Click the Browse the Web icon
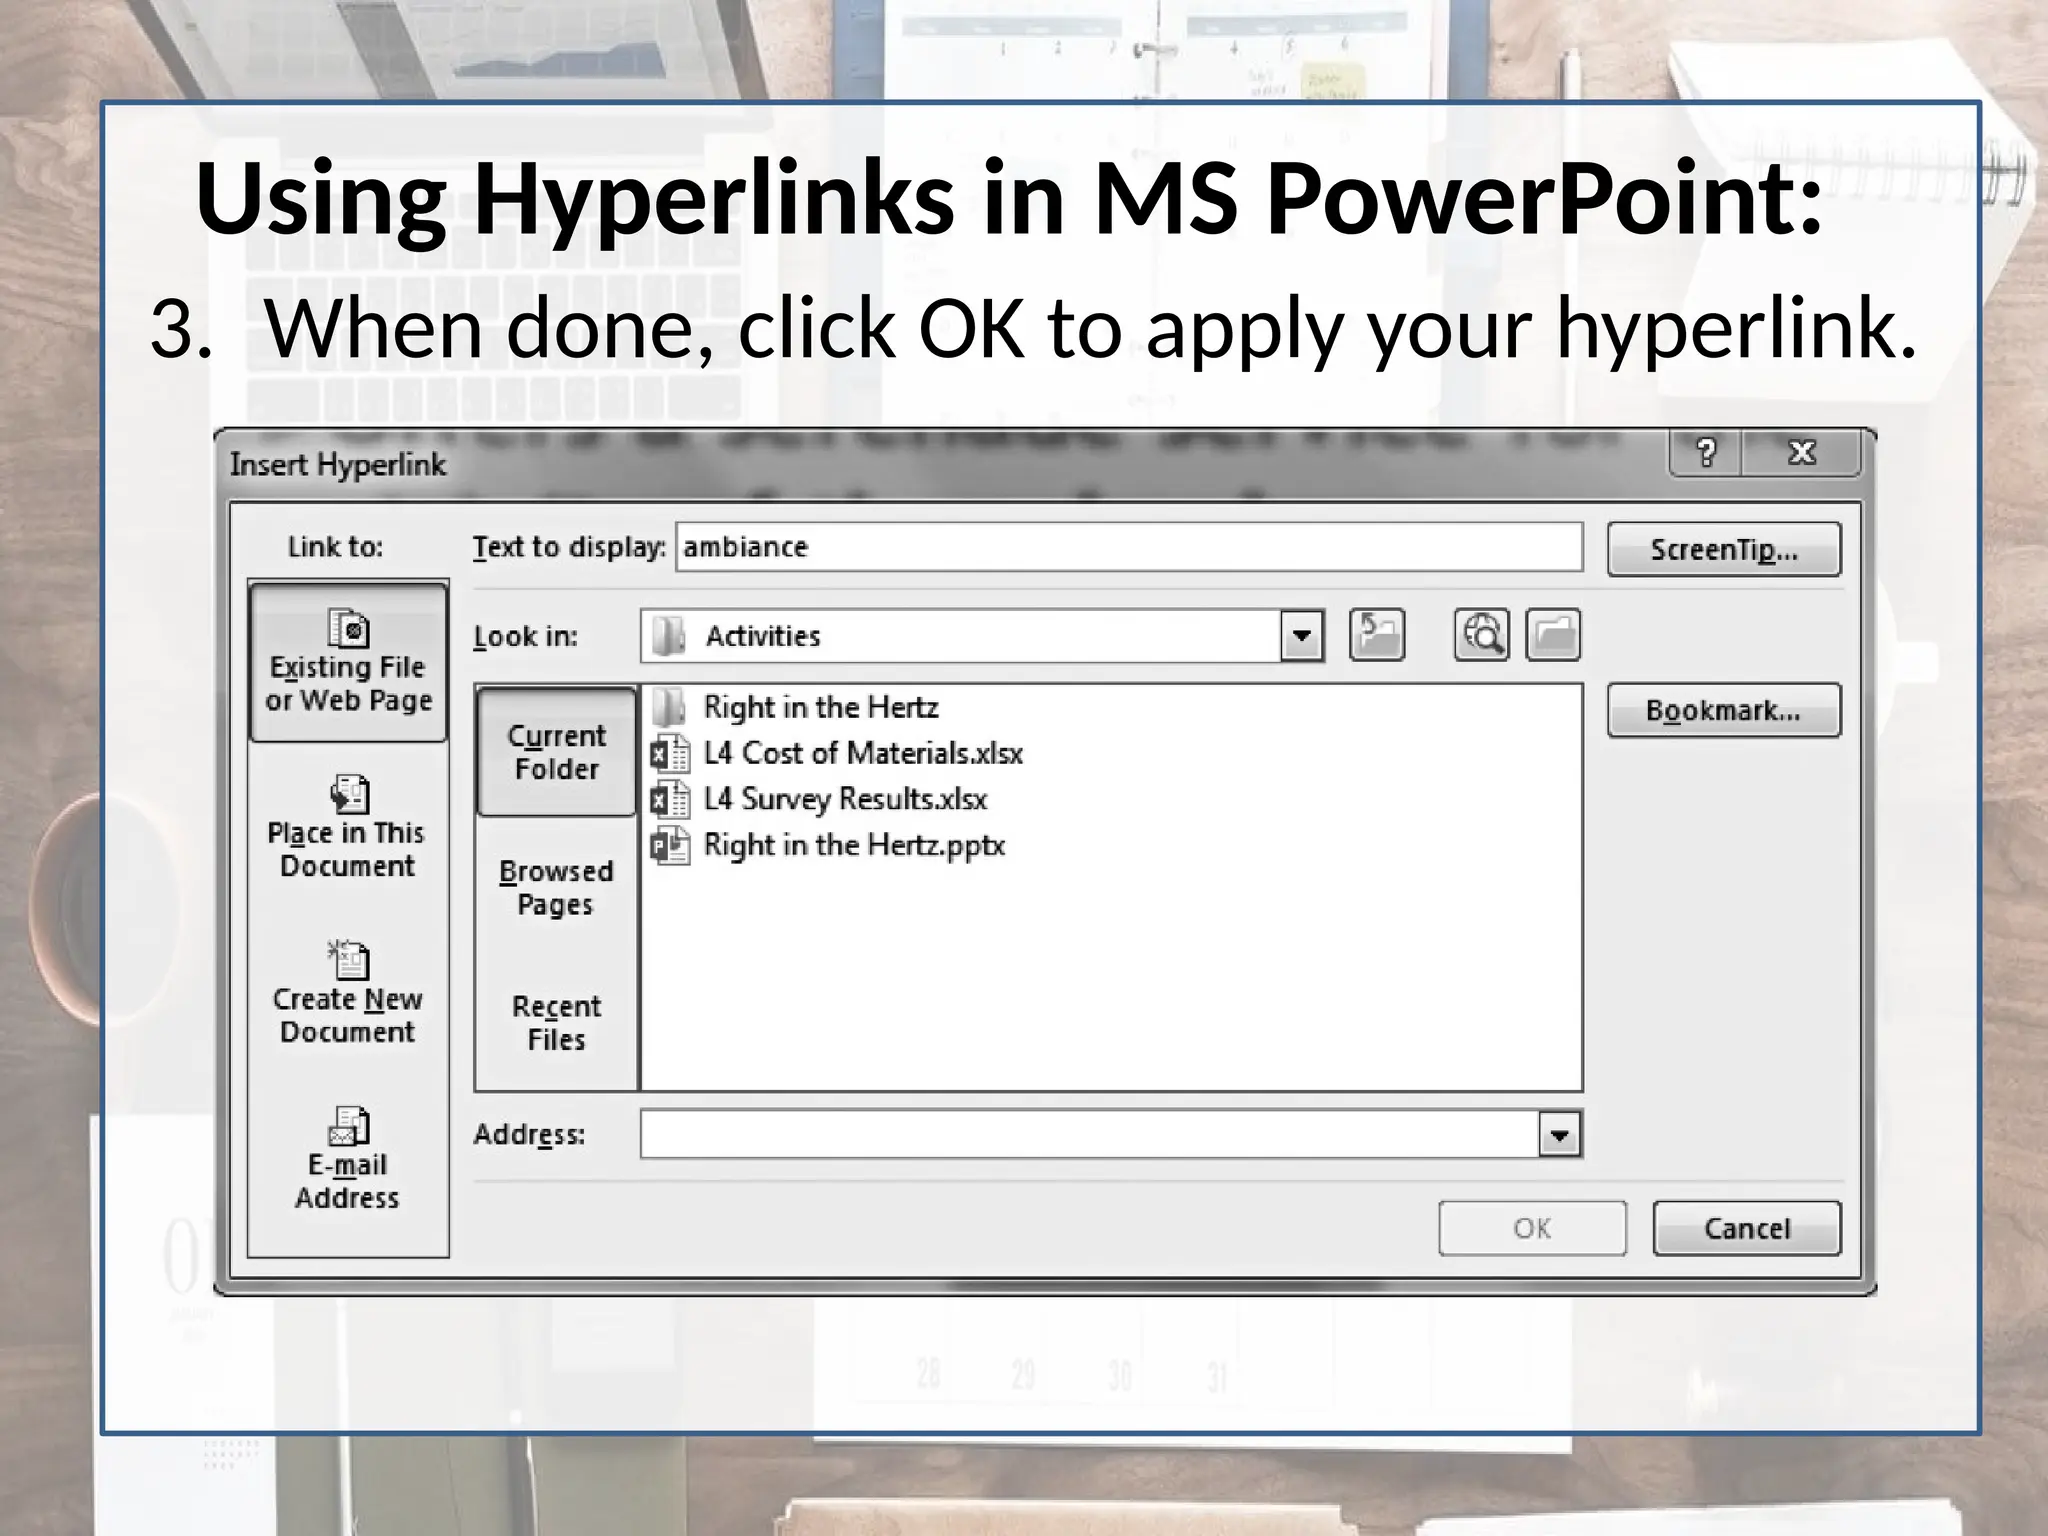 1482,635
